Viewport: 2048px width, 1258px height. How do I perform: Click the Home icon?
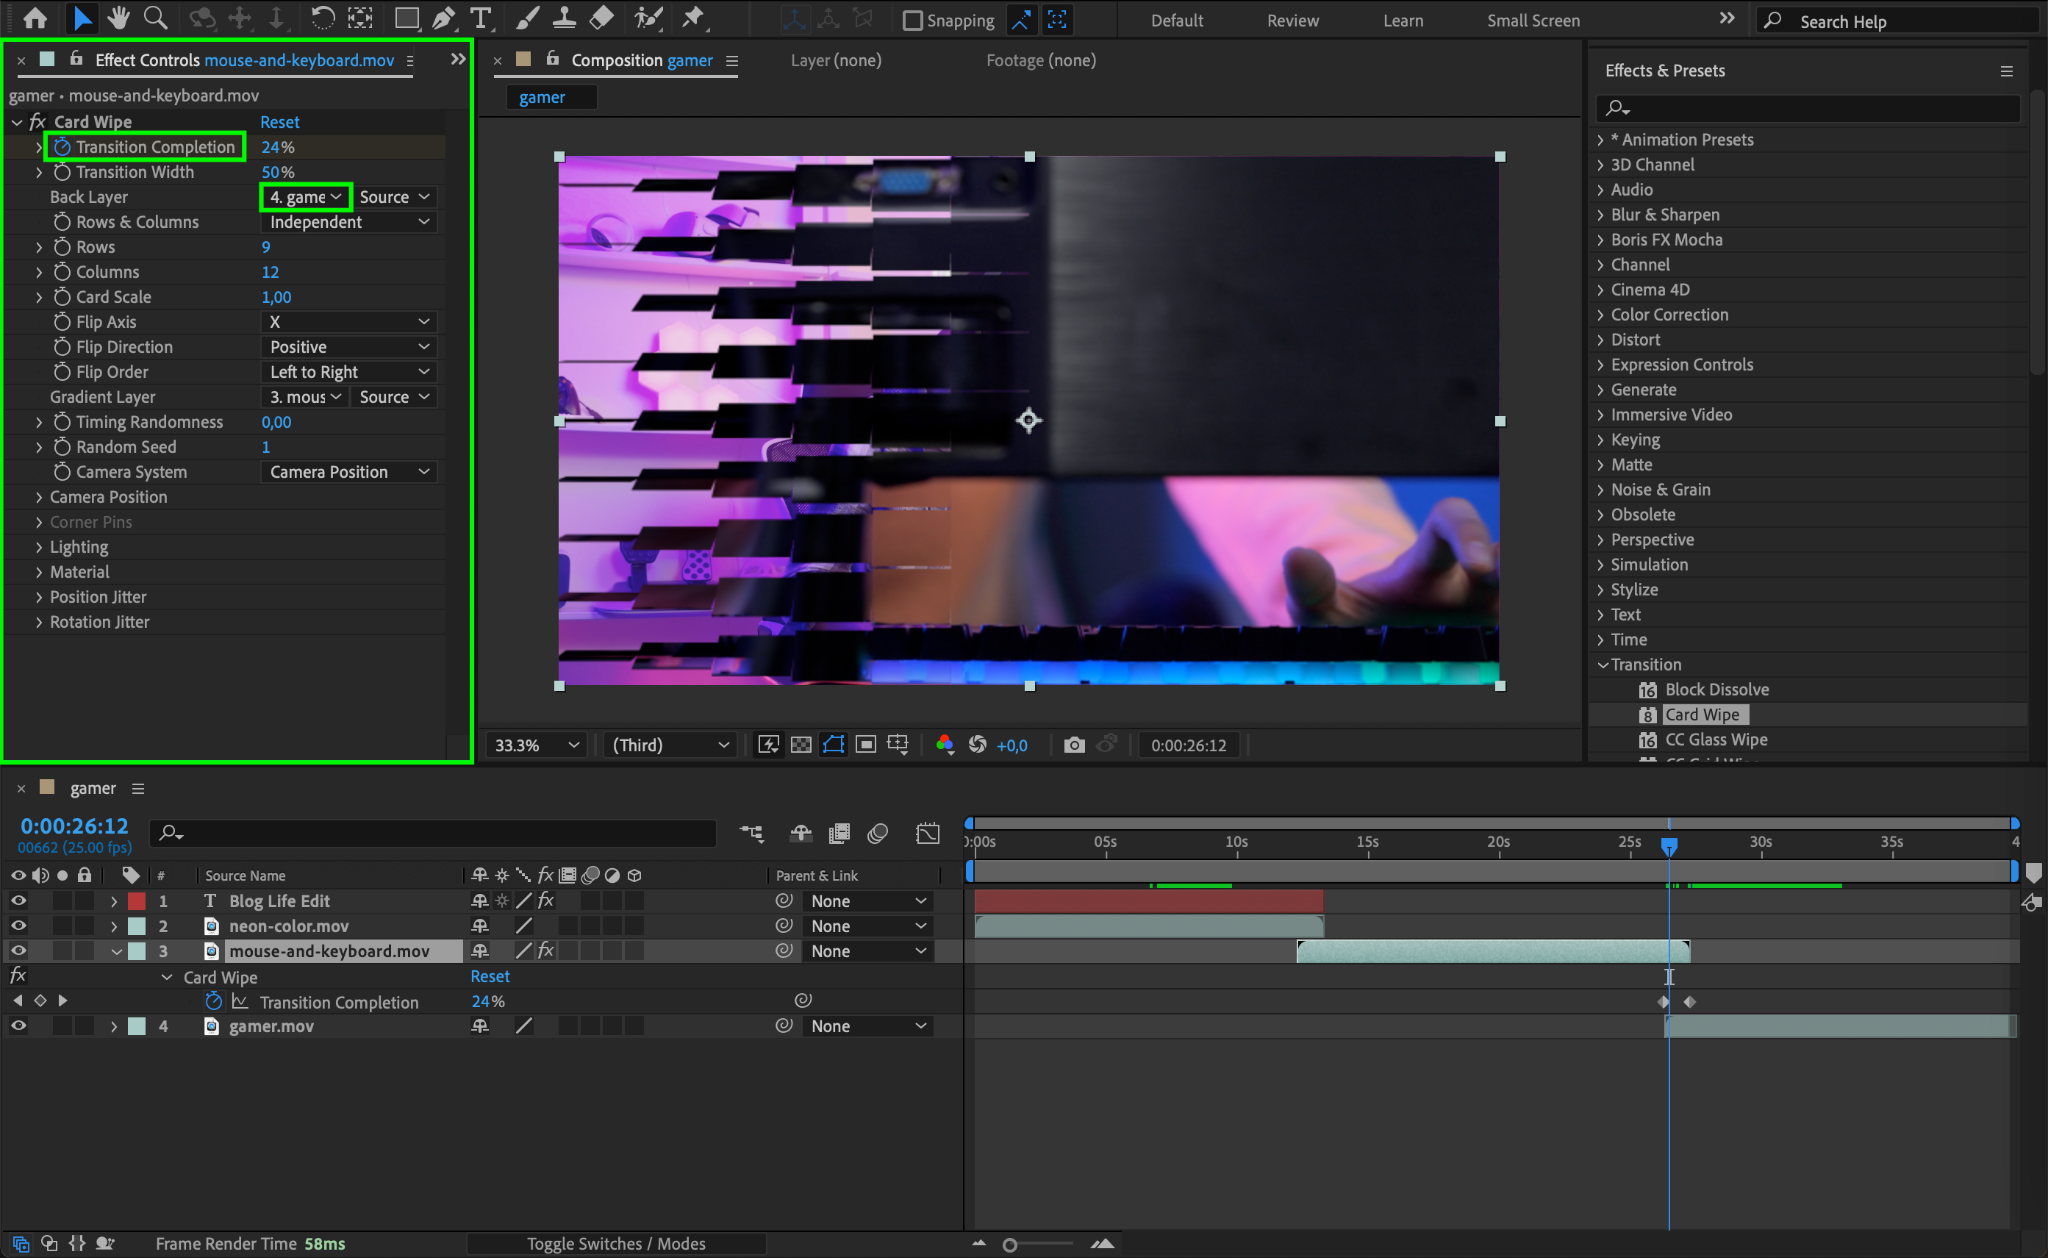tap(35, 18)
